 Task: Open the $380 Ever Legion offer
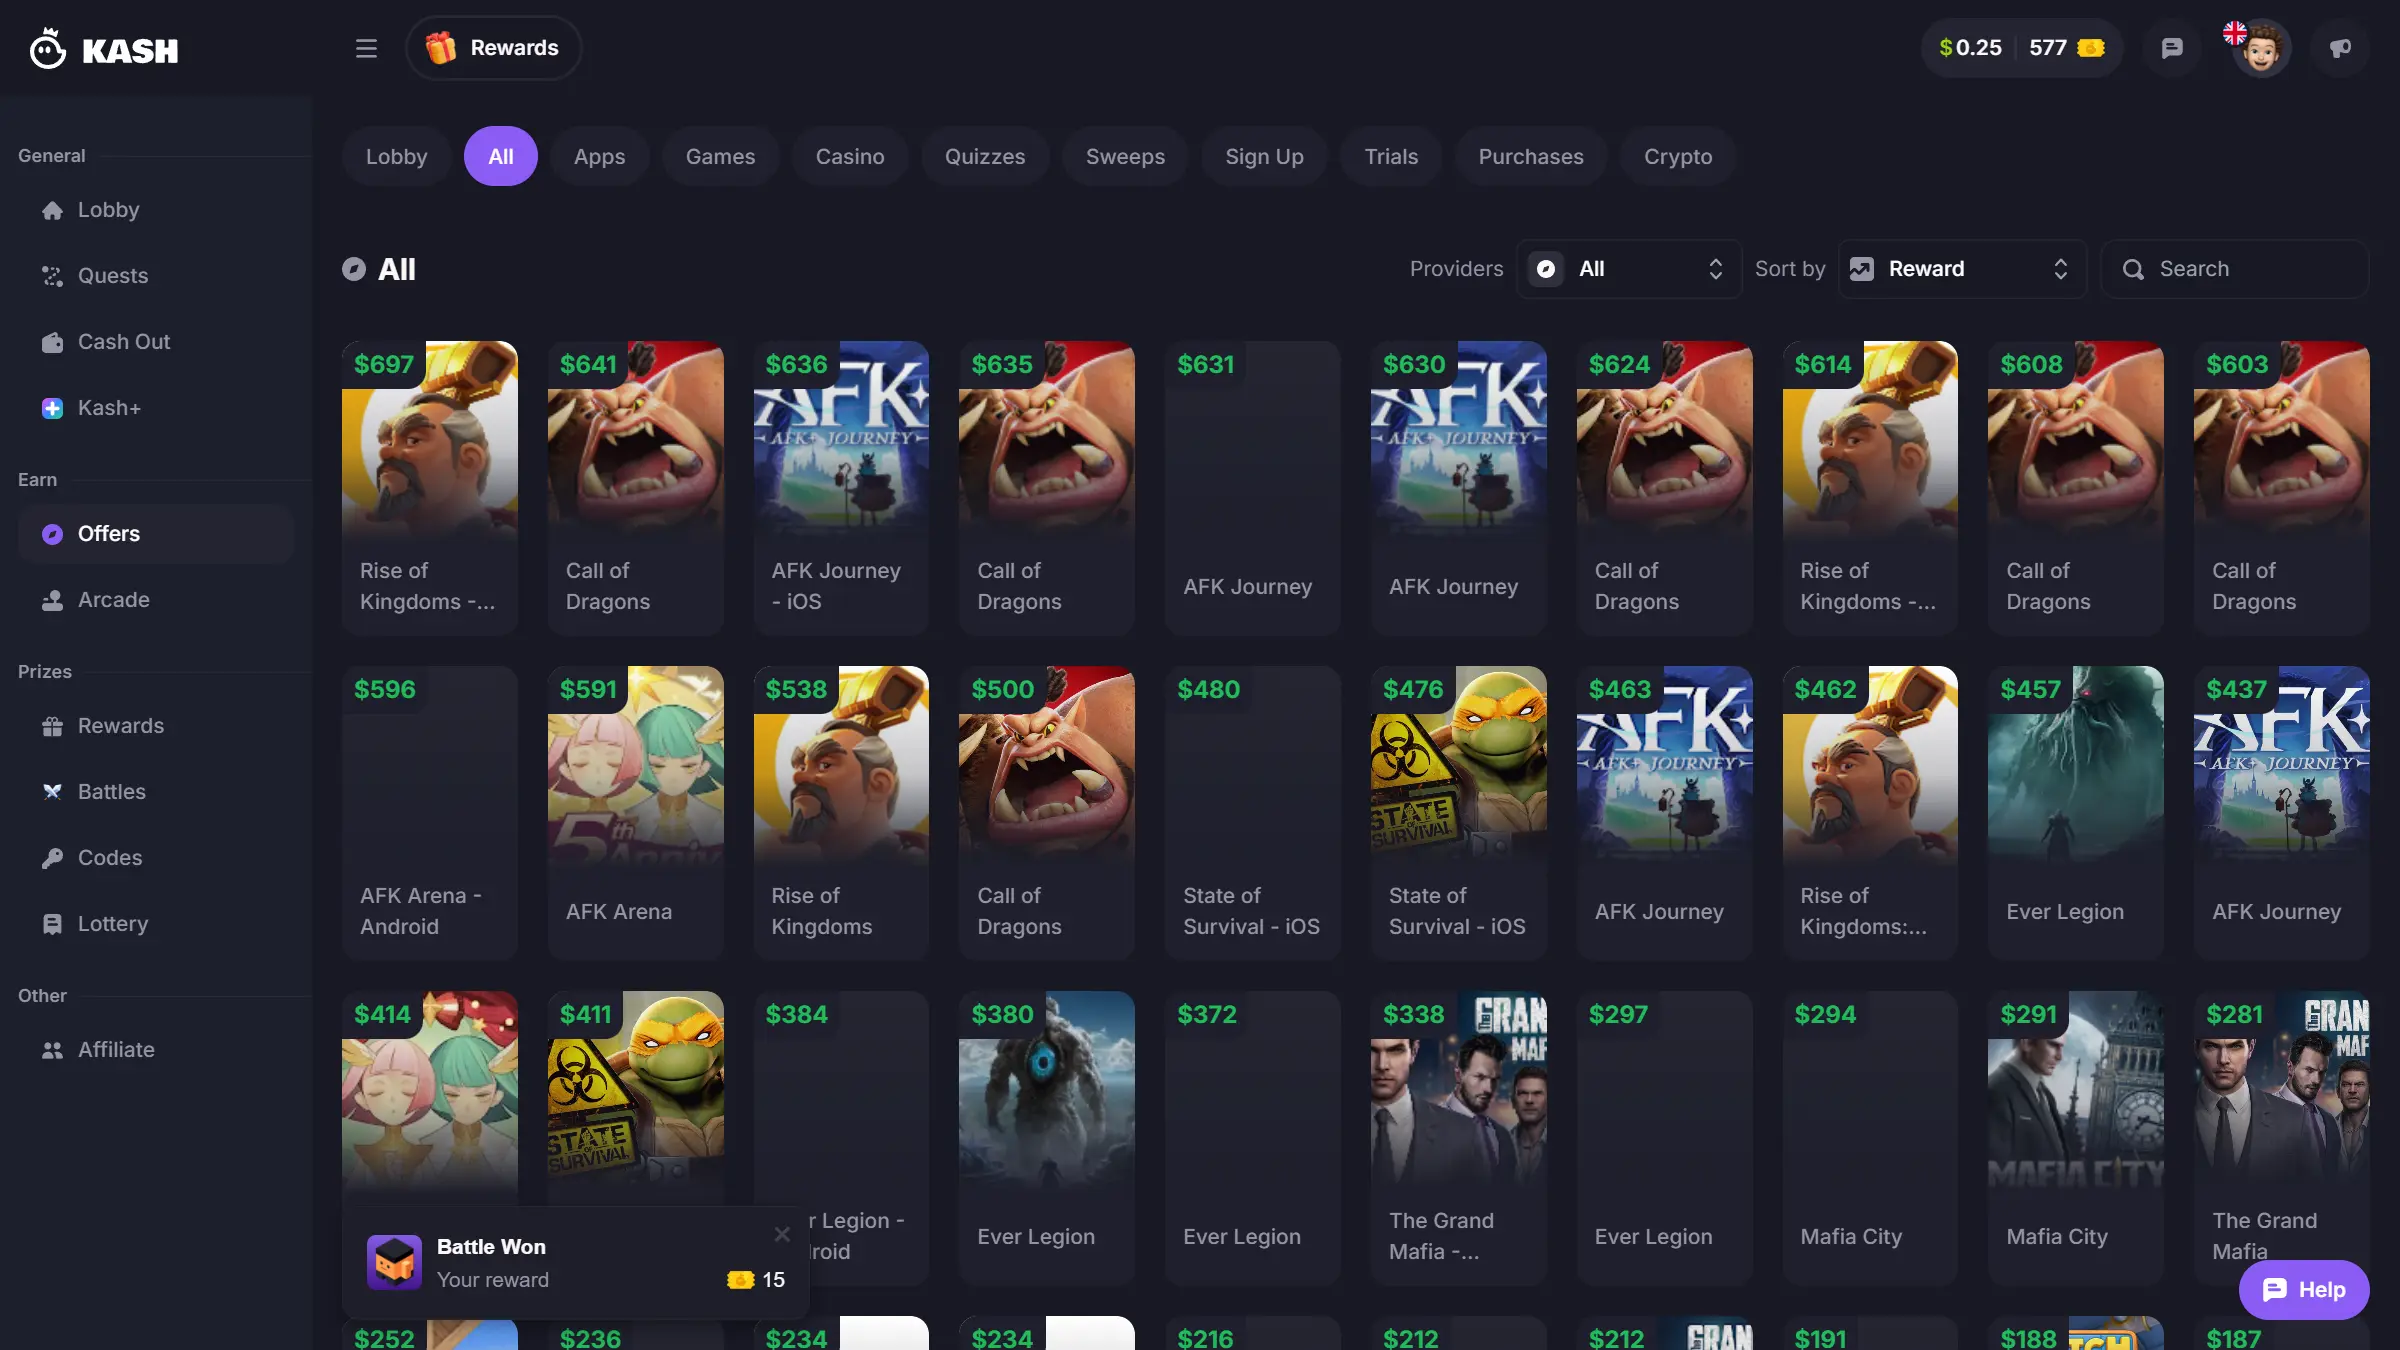pyautogui.click(x=1047, y=1138)
